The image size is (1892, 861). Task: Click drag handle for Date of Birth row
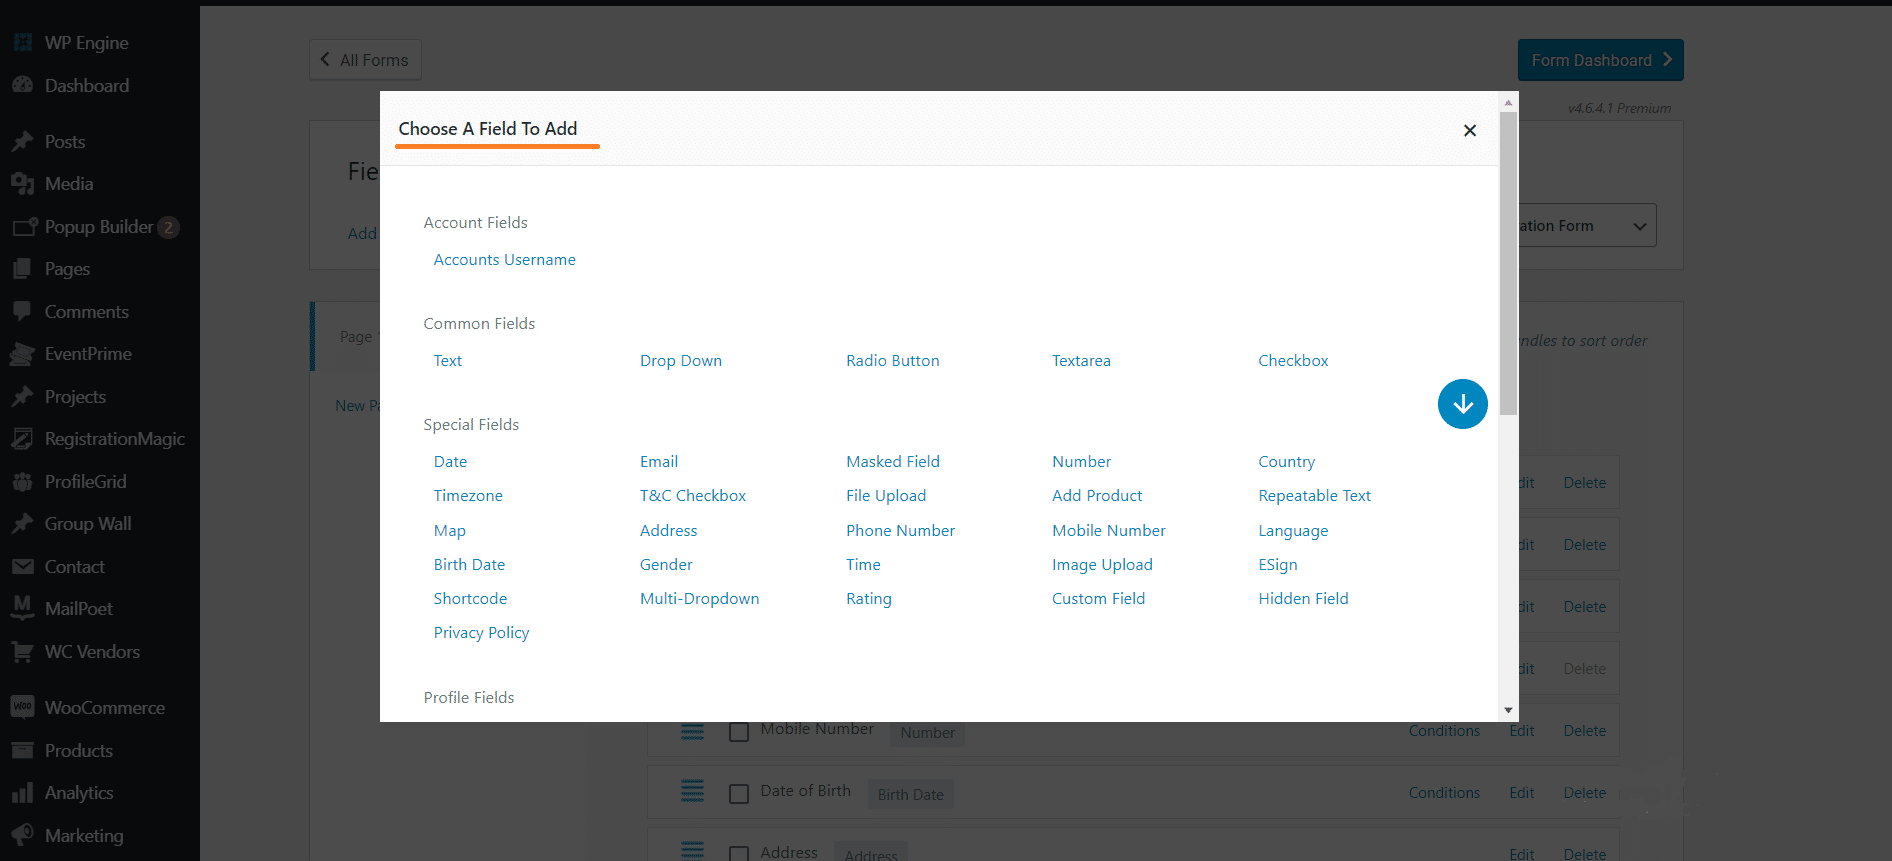point(692,792)
